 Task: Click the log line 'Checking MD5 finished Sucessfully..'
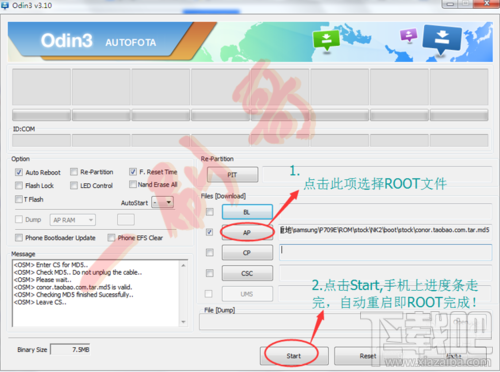tap(74, 295)
